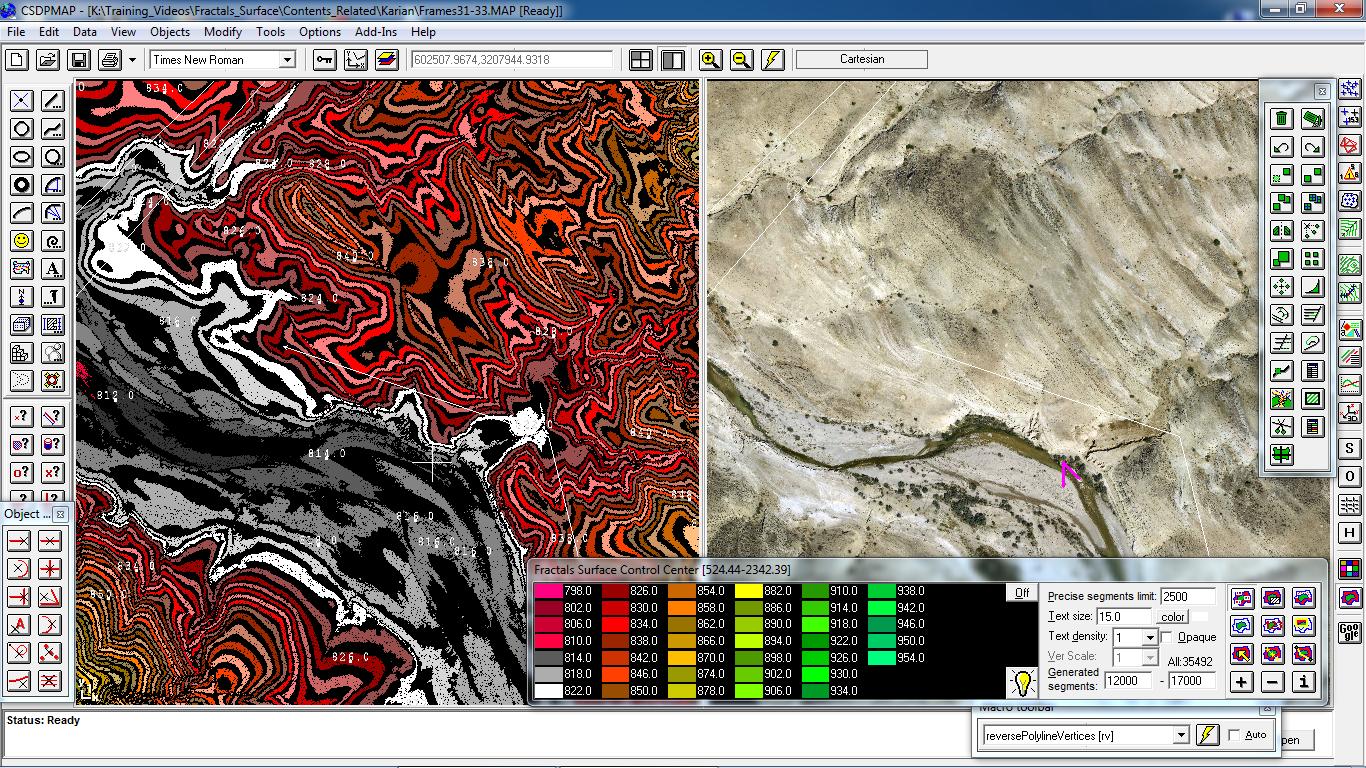Image resolution: width=1366 pixels, height=768 pixels.
Task: Click the zoom out magnifier icon
Action: pos(741,60)
